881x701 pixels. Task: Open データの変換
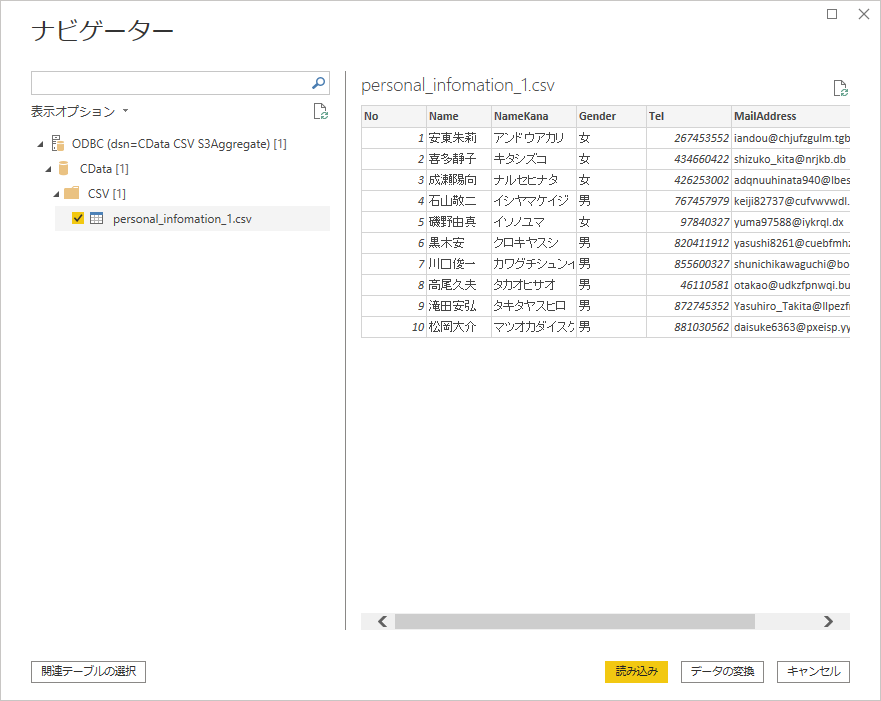(x=721, y=672)
